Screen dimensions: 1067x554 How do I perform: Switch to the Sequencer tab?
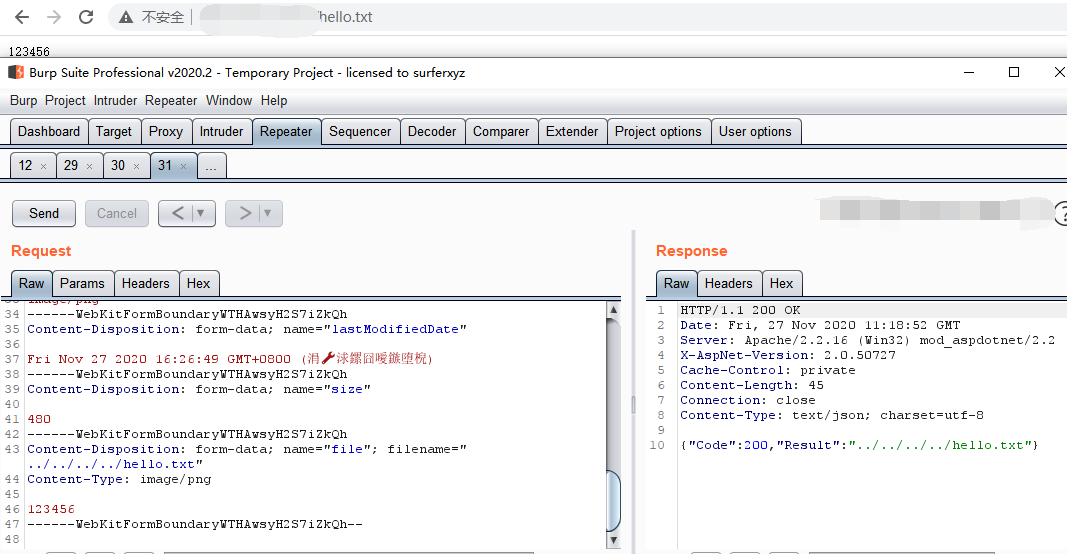pos(360,131)
